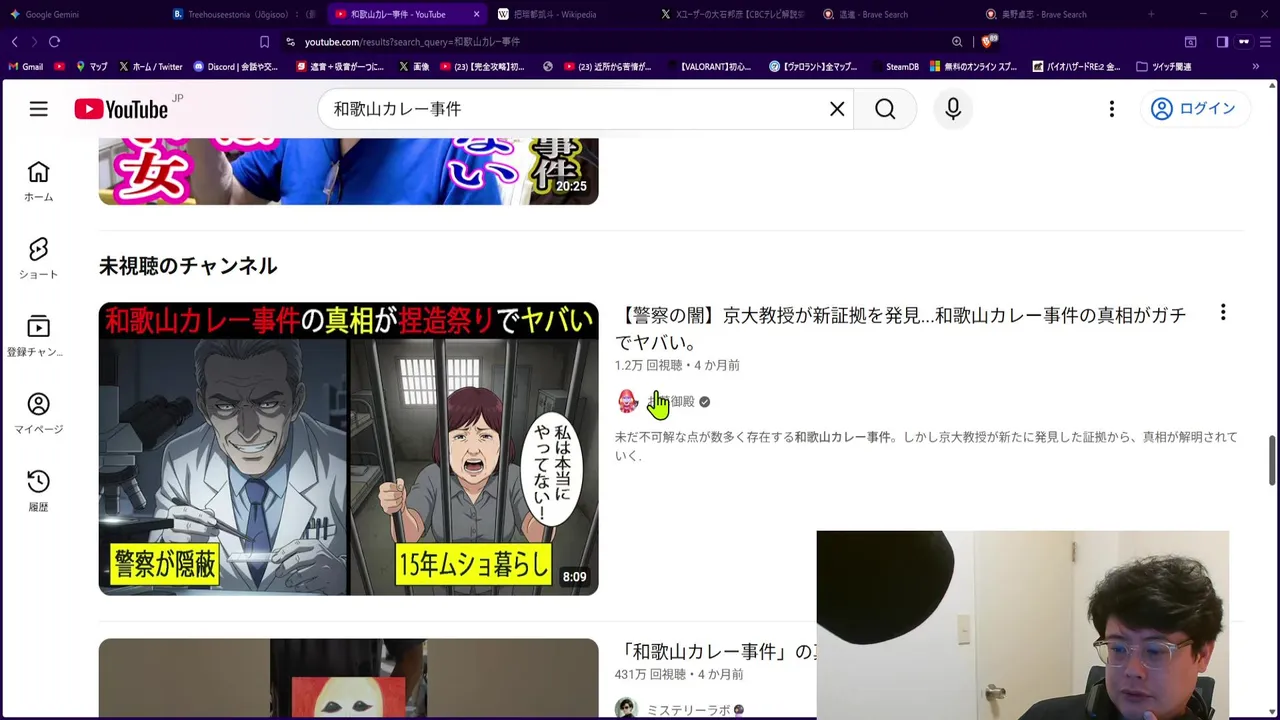Open the ツイッチ関連 bookmarks folder
The height and width of the screenshot is (720, 1280).
[x=1164, y=67]
